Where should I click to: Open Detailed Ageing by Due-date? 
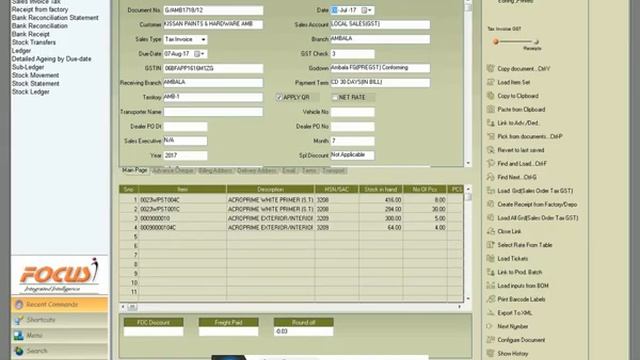tap(51, 59)
